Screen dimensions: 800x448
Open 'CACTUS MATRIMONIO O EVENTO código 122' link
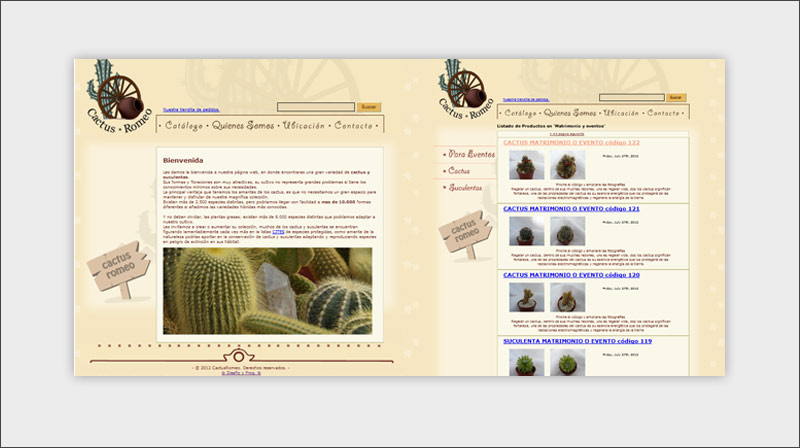pyautogui.click(x=571, y=142)
